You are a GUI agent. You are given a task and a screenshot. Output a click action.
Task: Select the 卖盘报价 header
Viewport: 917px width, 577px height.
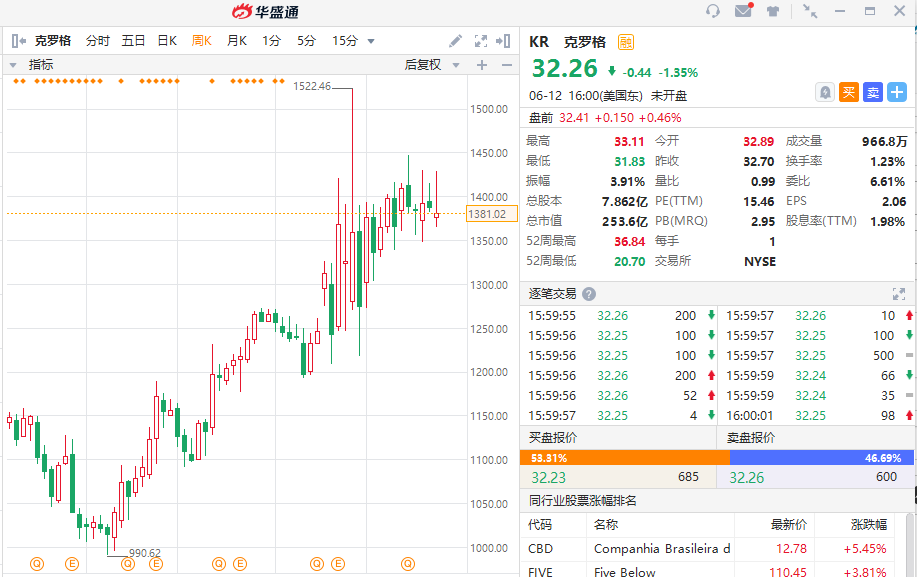(750, 438)
